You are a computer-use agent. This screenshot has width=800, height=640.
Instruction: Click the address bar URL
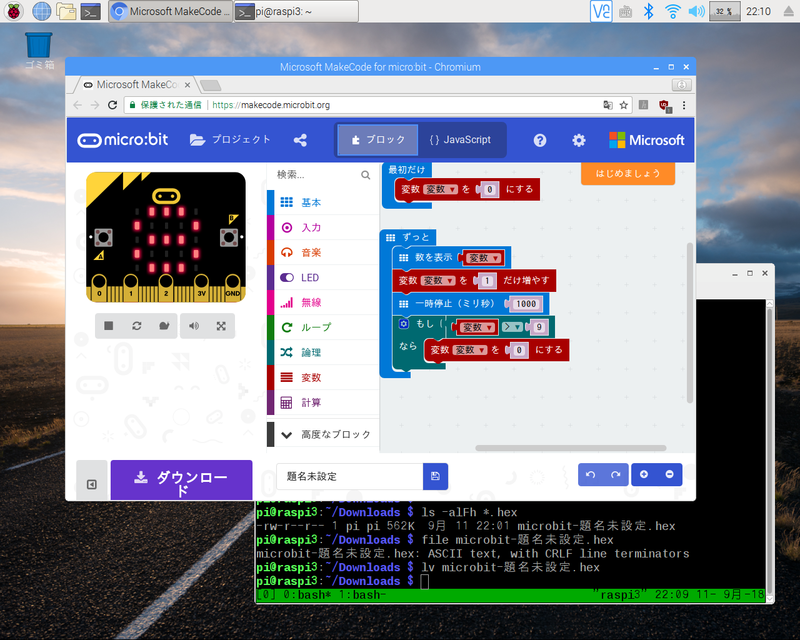(271, 105)
